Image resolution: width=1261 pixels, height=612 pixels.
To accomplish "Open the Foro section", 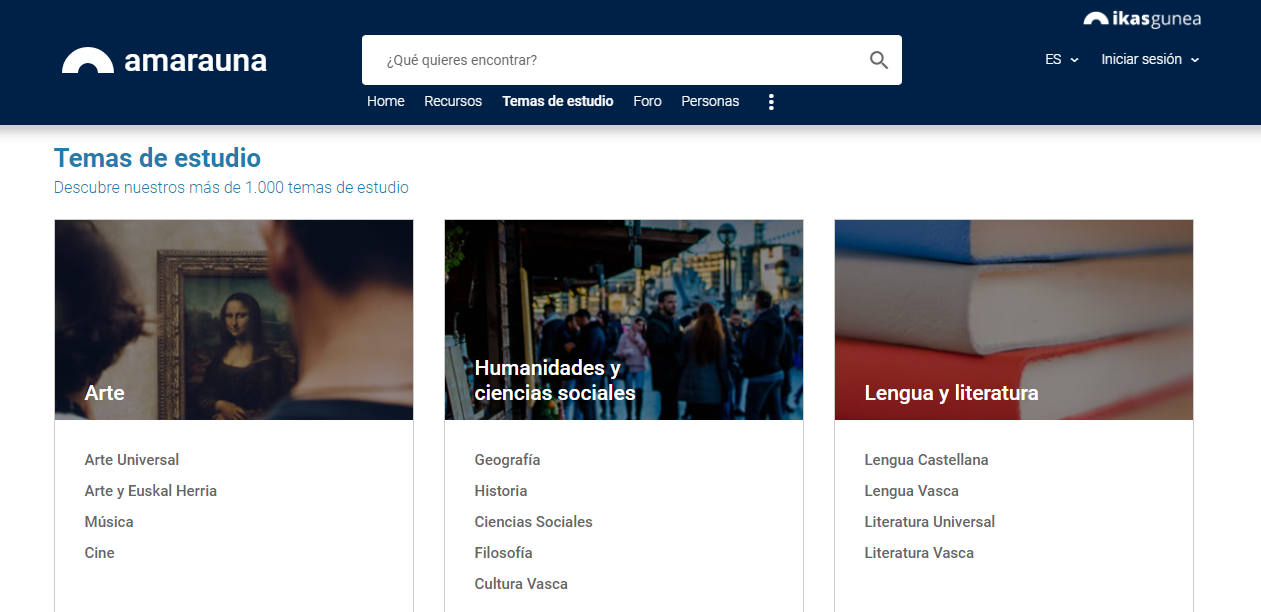I will coord(647,101).
